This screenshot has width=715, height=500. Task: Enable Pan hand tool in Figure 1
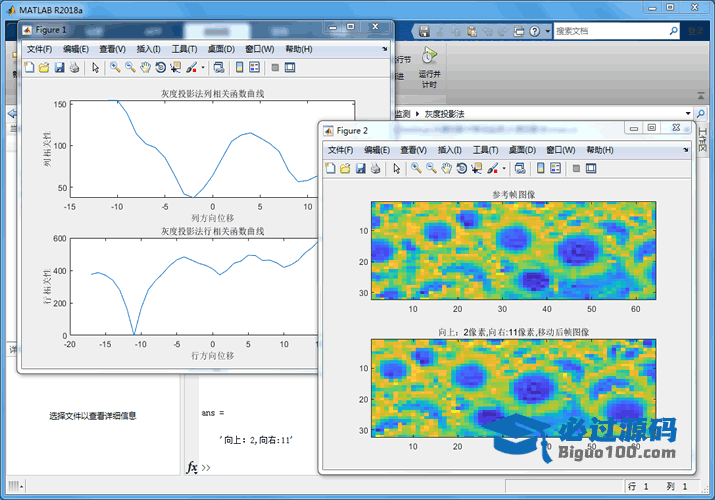coord(145,68)
